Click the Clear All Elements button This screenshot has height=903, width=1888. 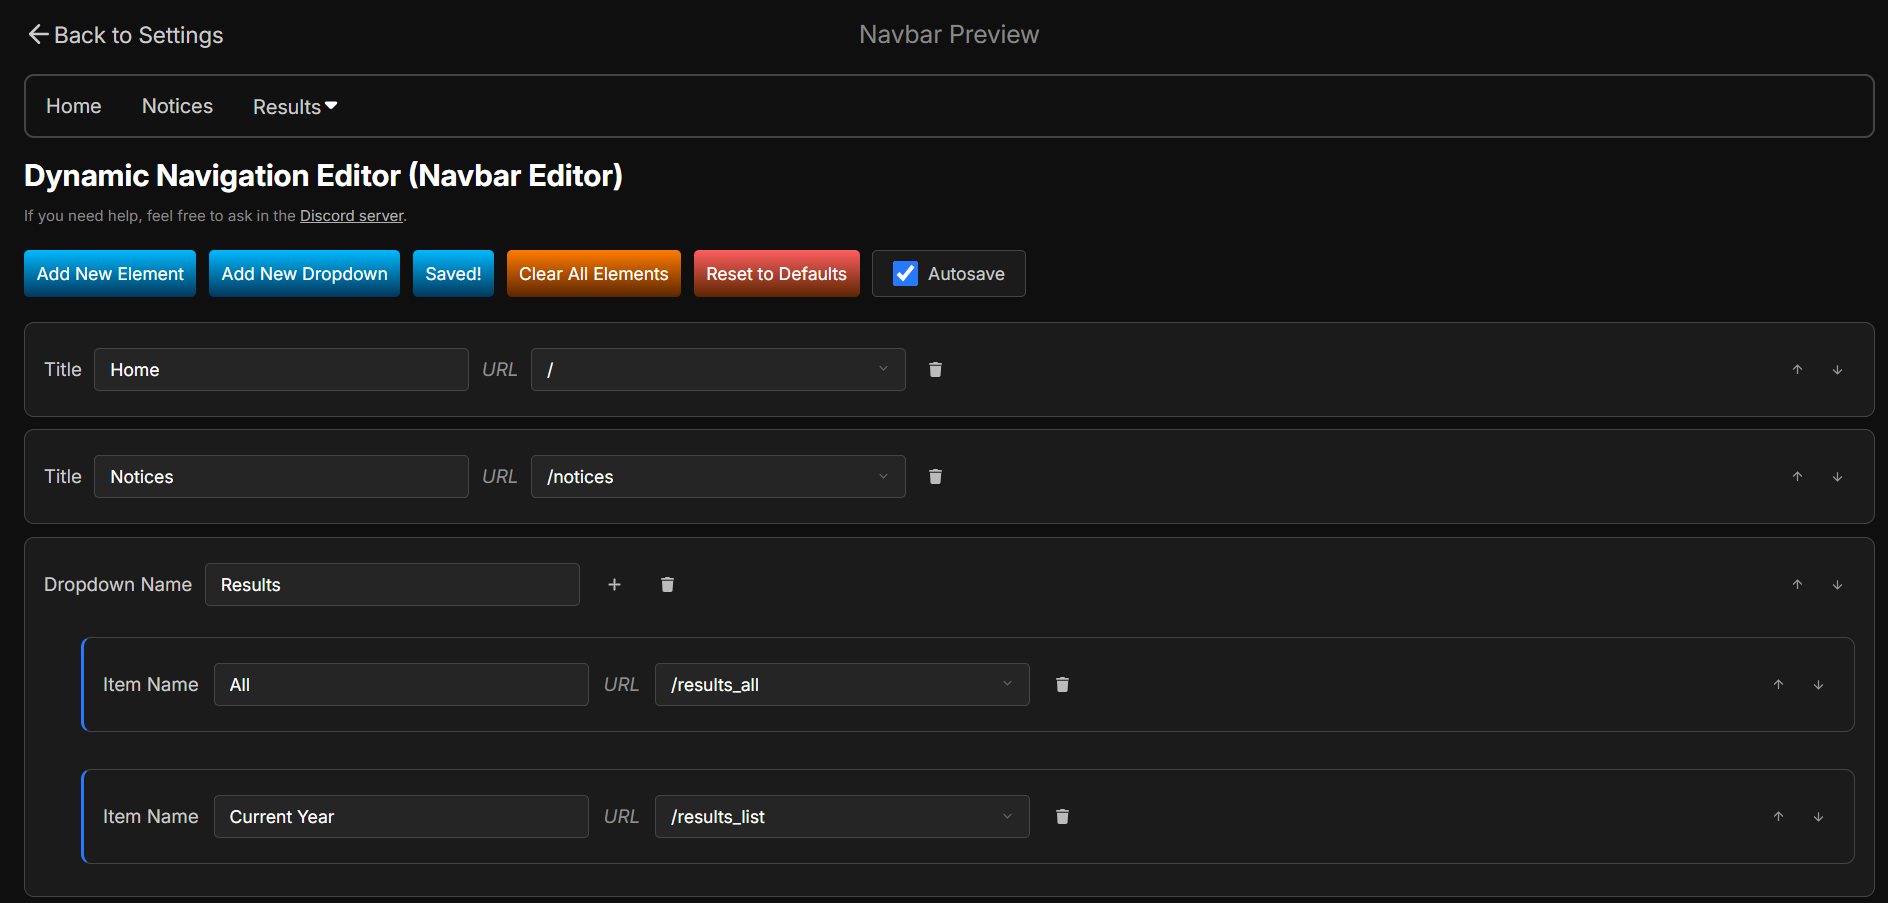point(593,273)
